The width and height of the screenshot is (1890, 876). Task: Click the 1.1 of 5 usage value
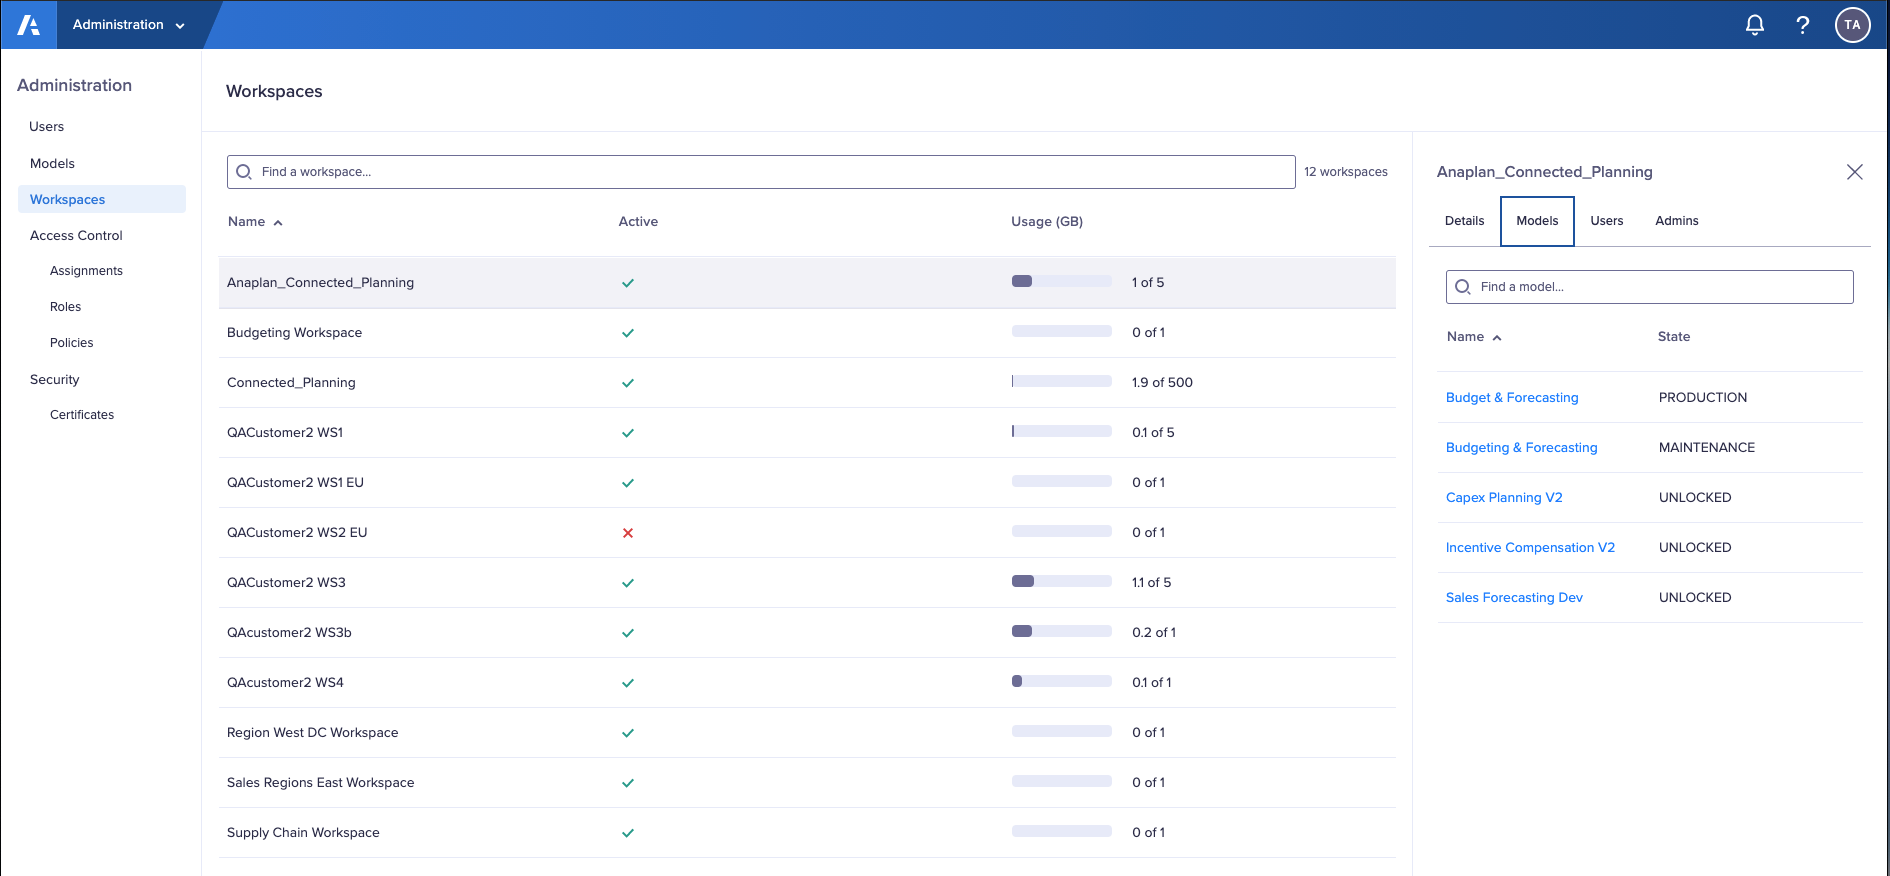[x=1151, y=583]
